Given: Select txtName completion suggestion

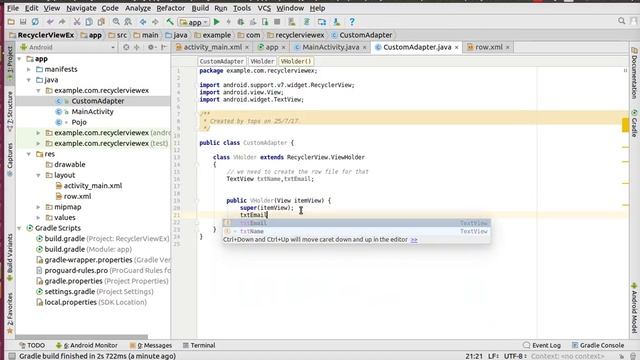Looking at the screenshot, I should pyautogui.click(x=356, y=231).
